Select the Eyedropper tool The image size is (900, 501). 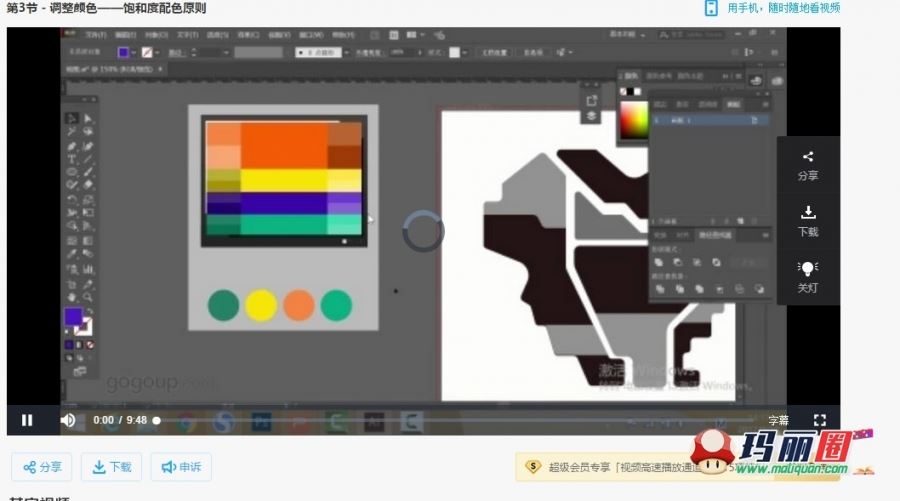click(72, 254)
